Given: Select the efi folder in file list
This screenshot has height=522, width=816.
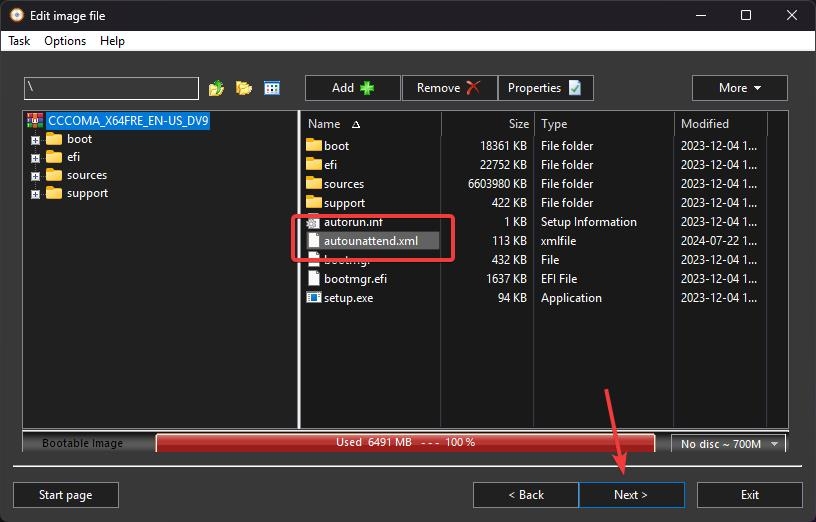Looking at the screenshot, I should (330, 164).
